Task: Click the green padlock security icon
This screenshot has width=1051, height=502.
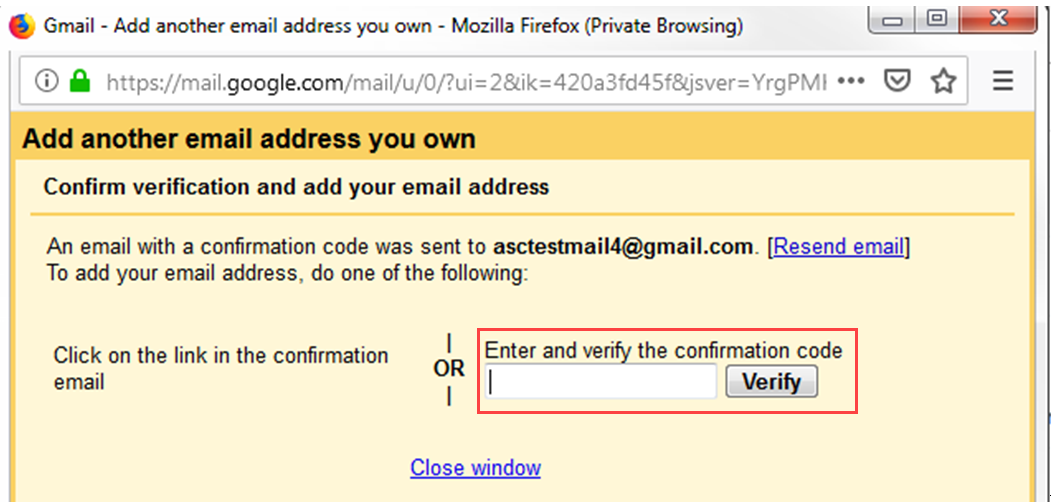Action: click(79, 82)
